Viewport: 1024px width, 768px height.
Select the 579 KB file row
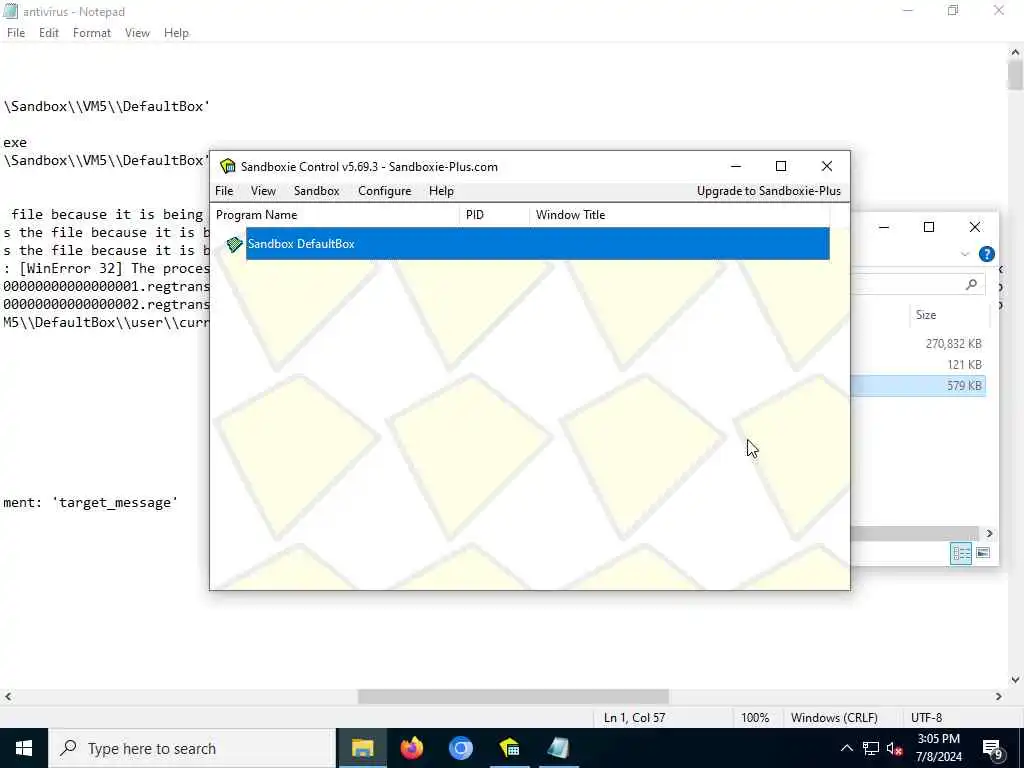tap(918, 385)
